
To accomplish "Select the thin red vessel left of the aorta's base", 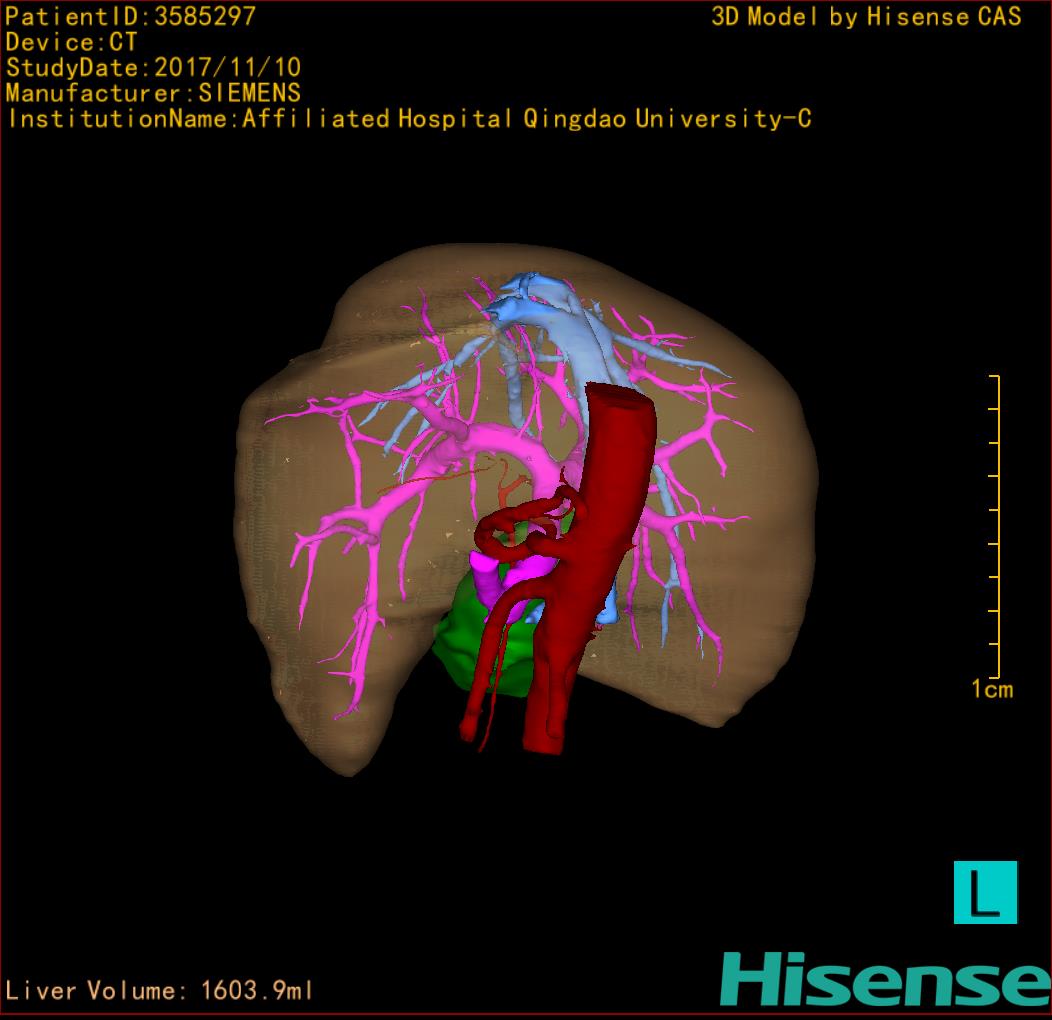I will tap(480, 690).
